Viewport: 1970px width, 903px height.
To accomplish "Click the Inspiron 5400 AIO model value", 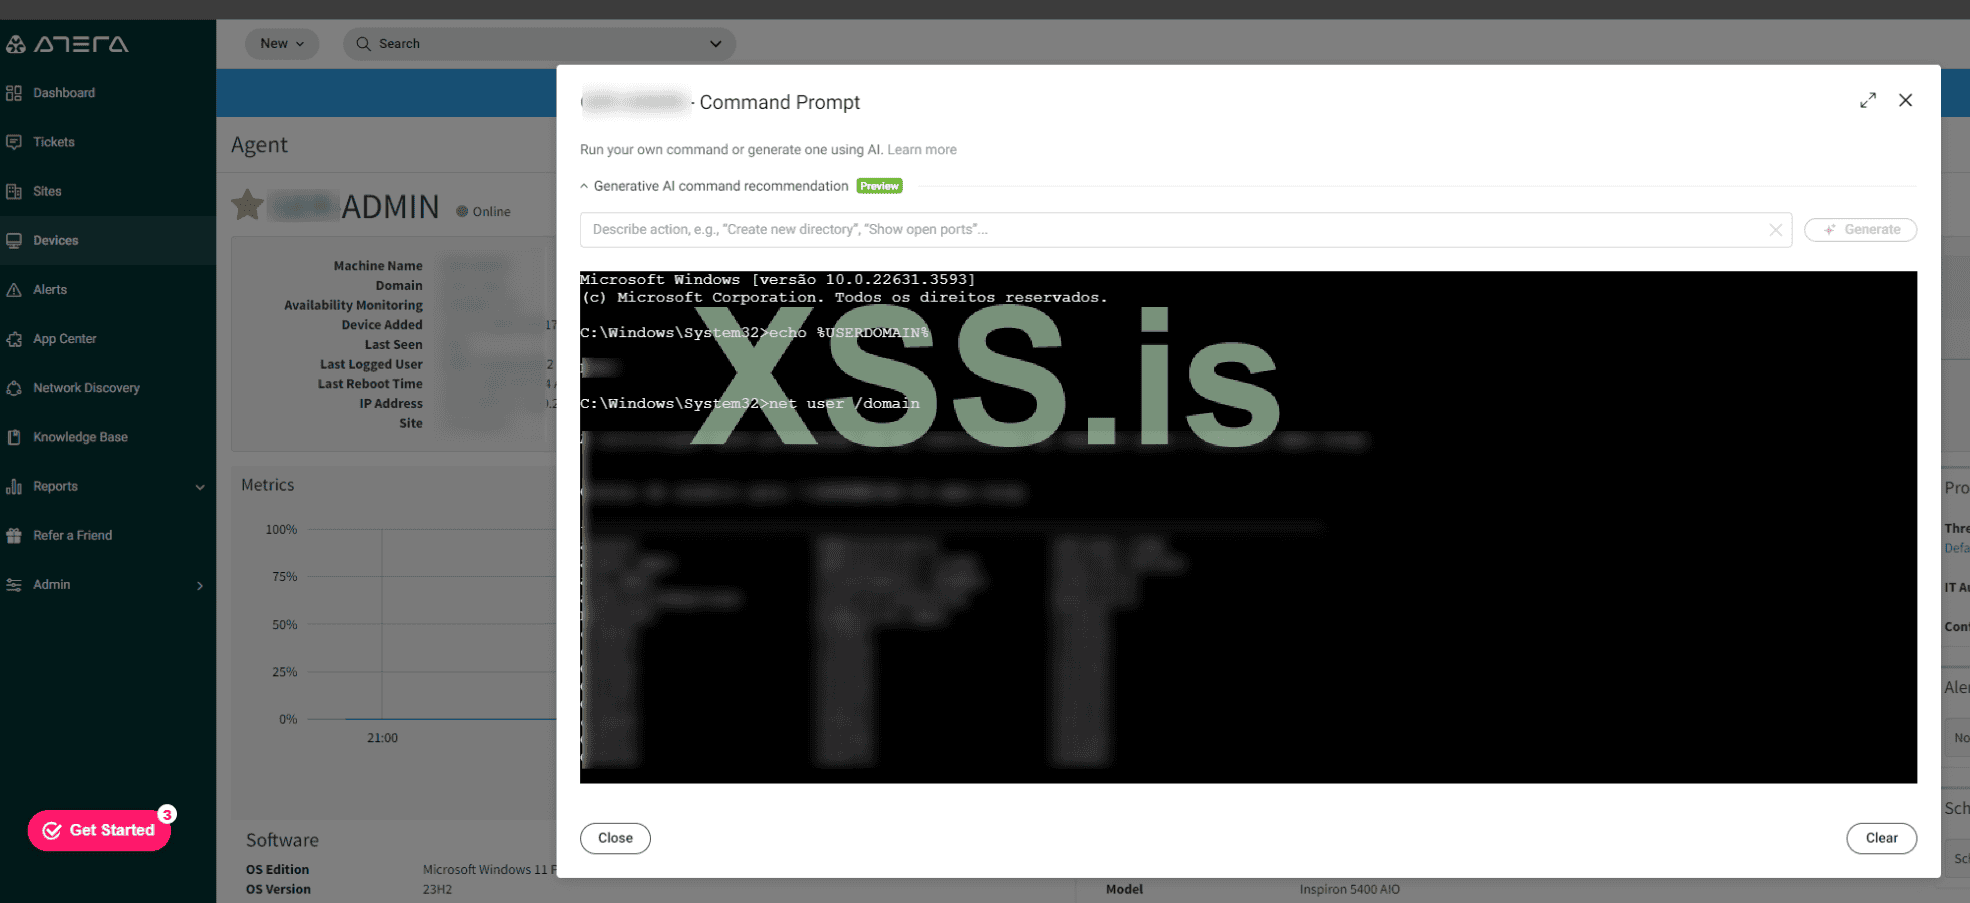I will click(x=1350, y=889).
